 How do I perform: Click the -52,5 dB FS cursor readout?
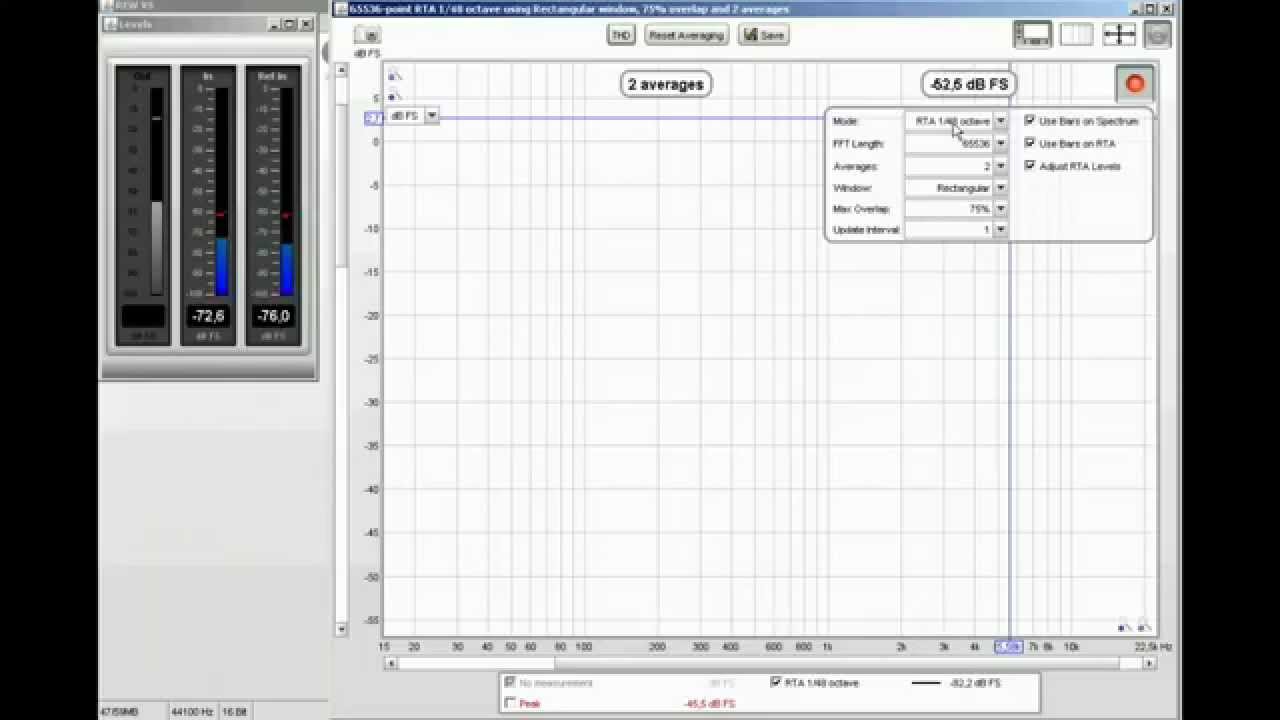(968, 84)
